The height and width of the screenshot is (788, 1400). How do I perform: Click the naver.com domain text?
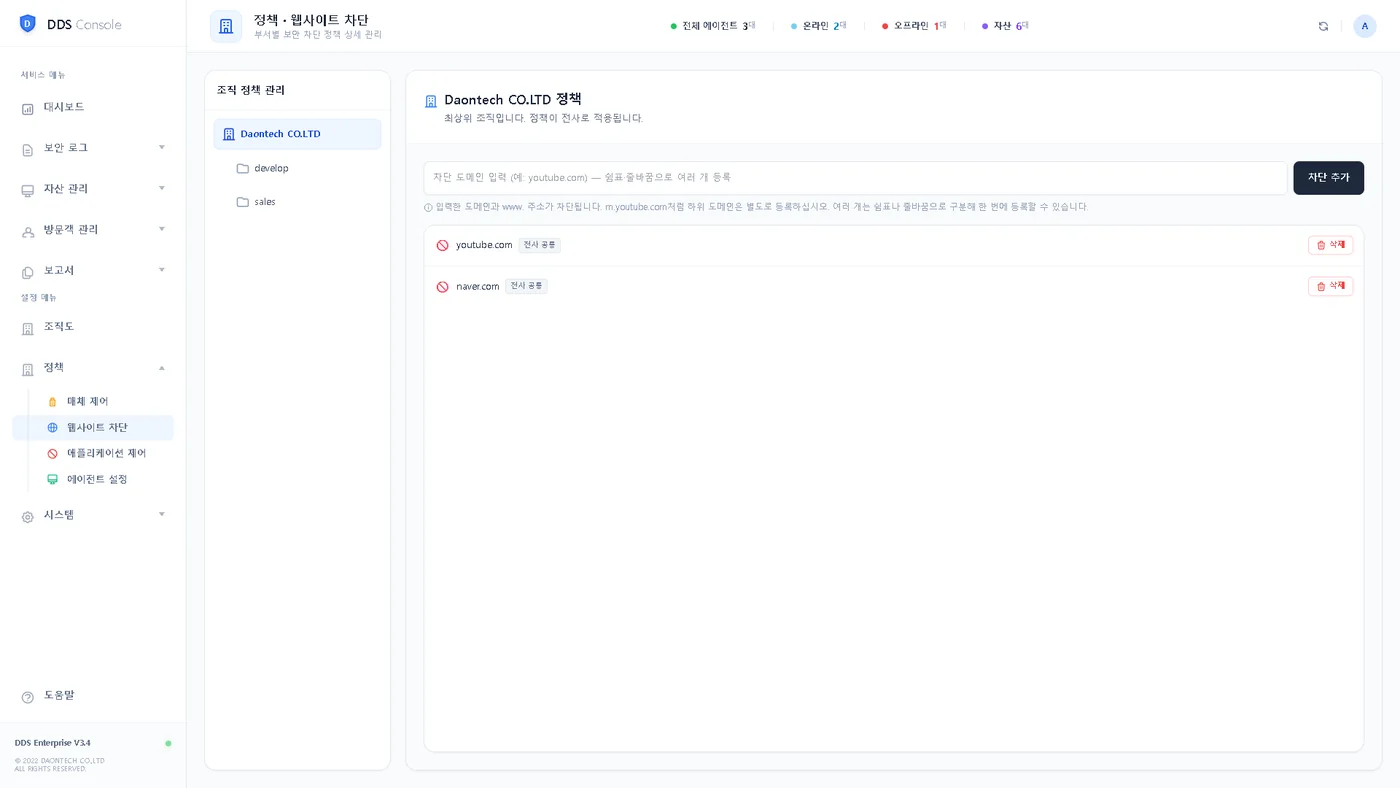pyautogui.click(x=478, y=286)
